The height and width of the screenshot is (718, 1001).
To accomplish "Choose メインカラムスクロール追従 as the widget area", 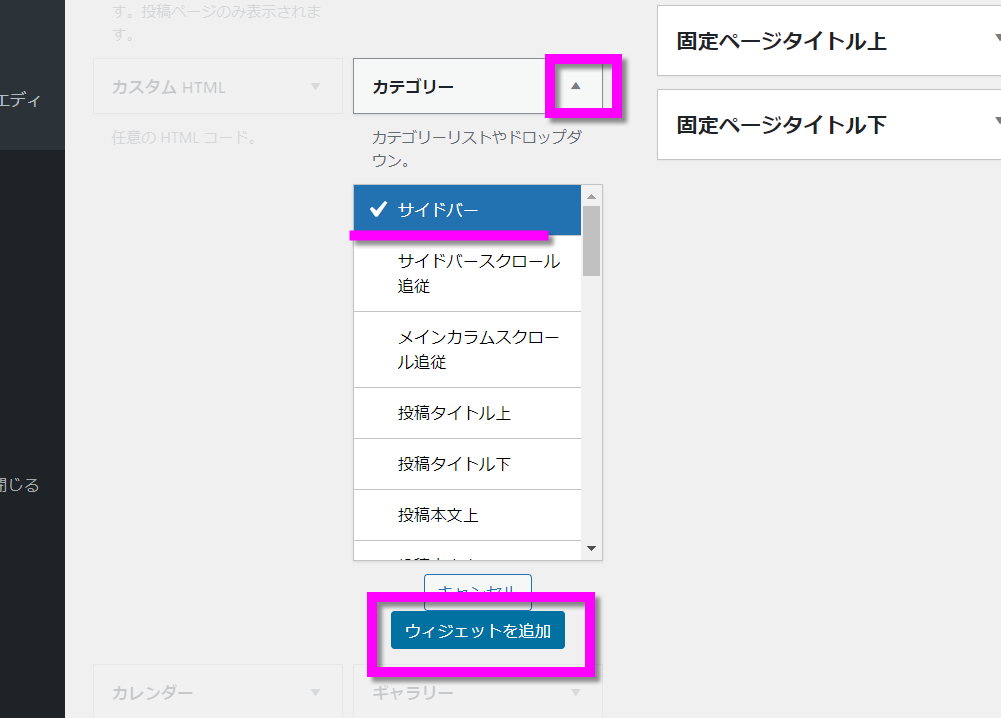I will pyautogui.click(x=467, y=349).
